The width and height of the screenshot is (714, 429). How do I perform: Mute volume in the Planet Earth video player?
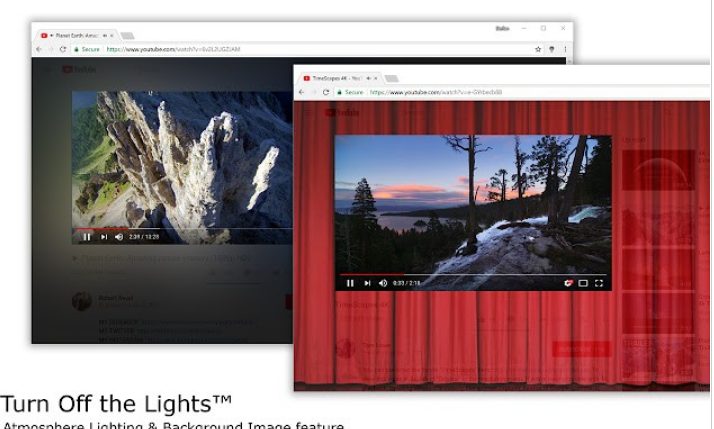click(119, 237)
